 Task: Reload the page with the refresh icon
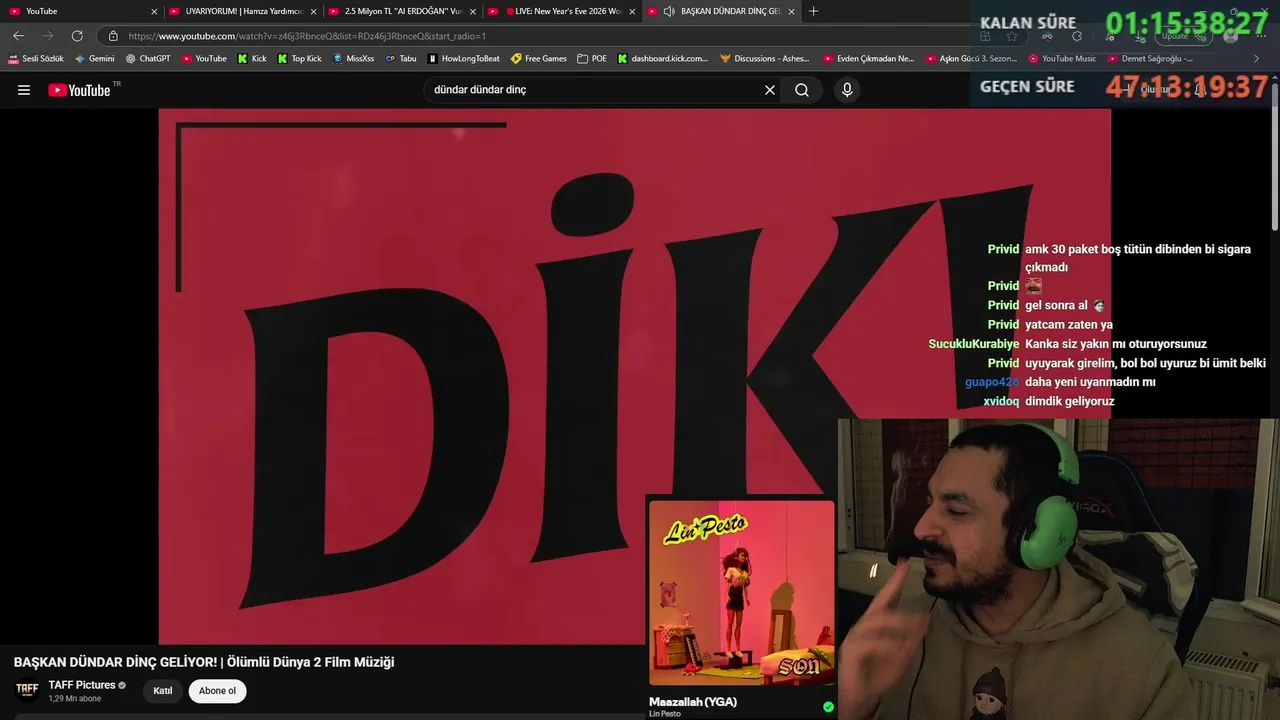pyautogui.click(x=77, y=36)
